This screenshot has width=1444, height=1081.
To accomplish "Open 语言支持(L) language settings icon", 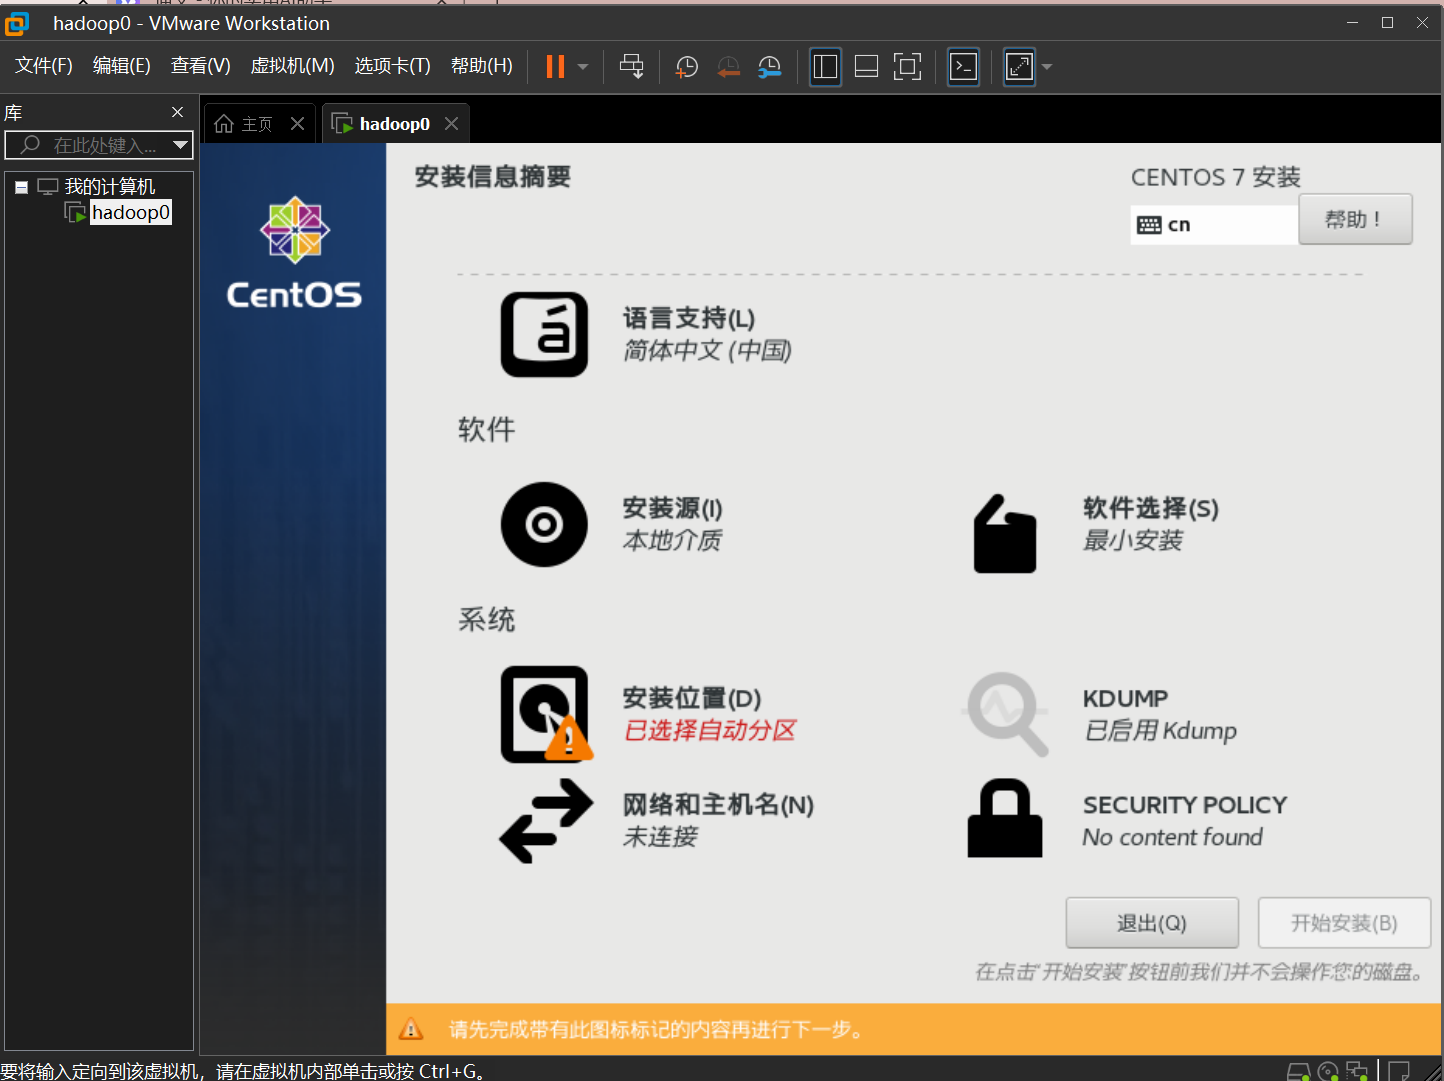I will click(x=544, y=334).
